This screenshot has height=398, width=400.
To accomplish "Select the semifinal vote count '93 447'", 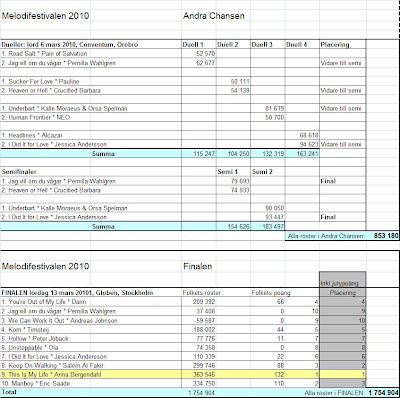I will point(275,217).
